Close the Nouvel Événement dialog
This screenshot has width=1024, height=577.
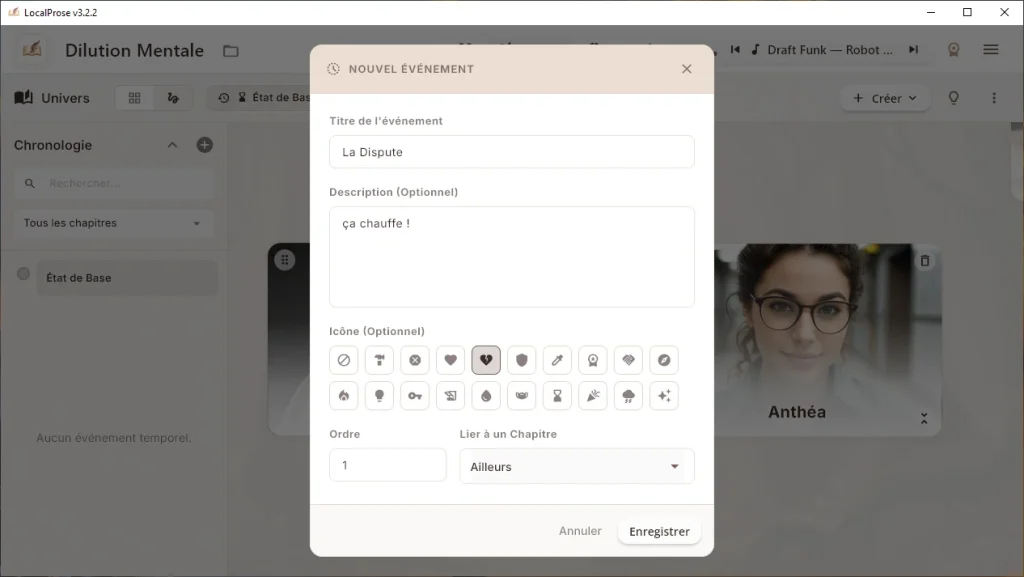click(x=686, y=69)
